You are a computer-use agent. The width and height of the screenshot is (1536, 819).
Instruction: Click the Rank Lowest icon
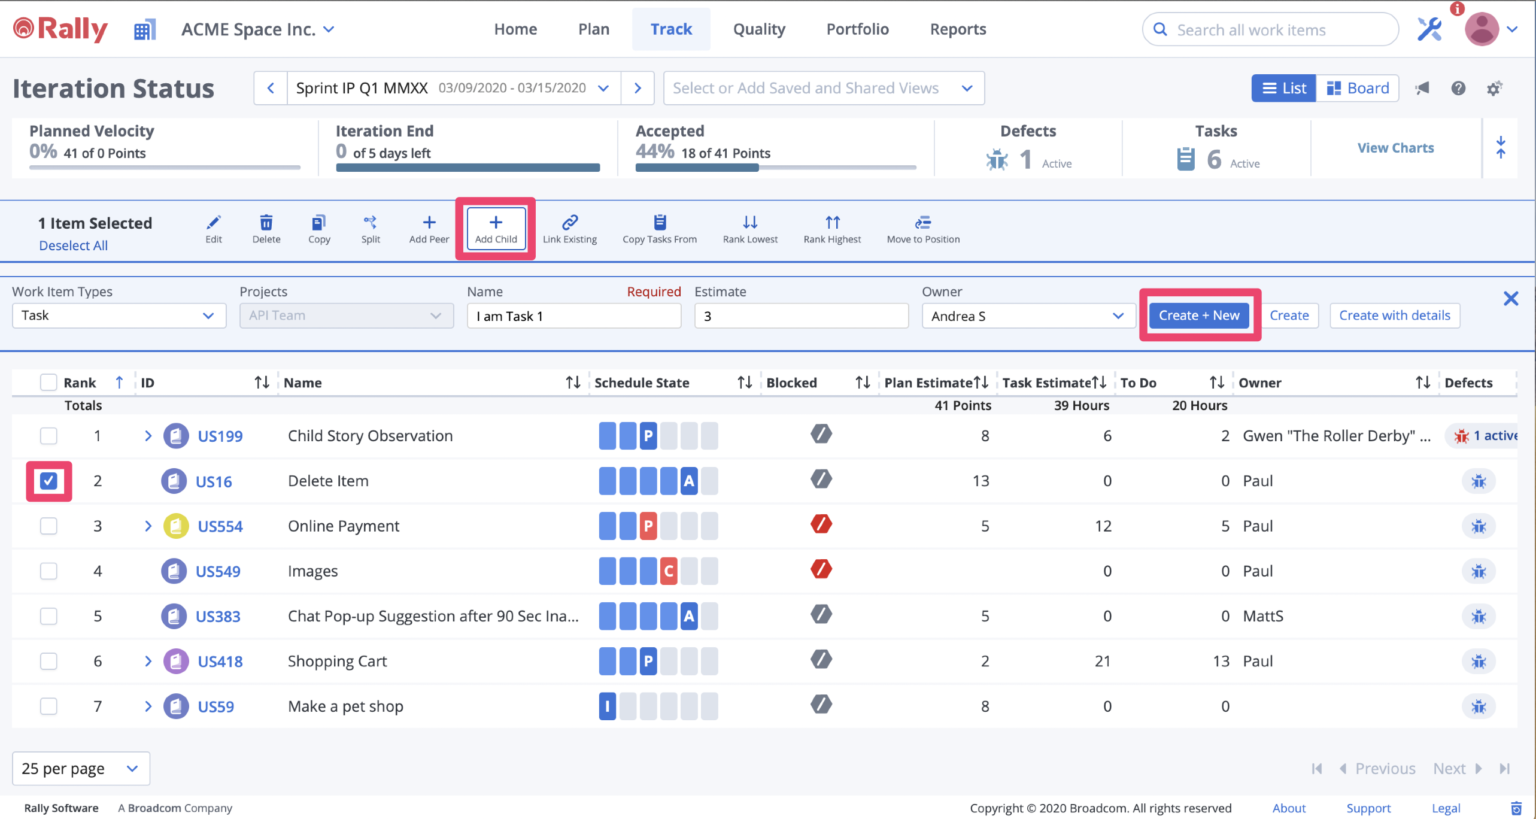point(750,228)
